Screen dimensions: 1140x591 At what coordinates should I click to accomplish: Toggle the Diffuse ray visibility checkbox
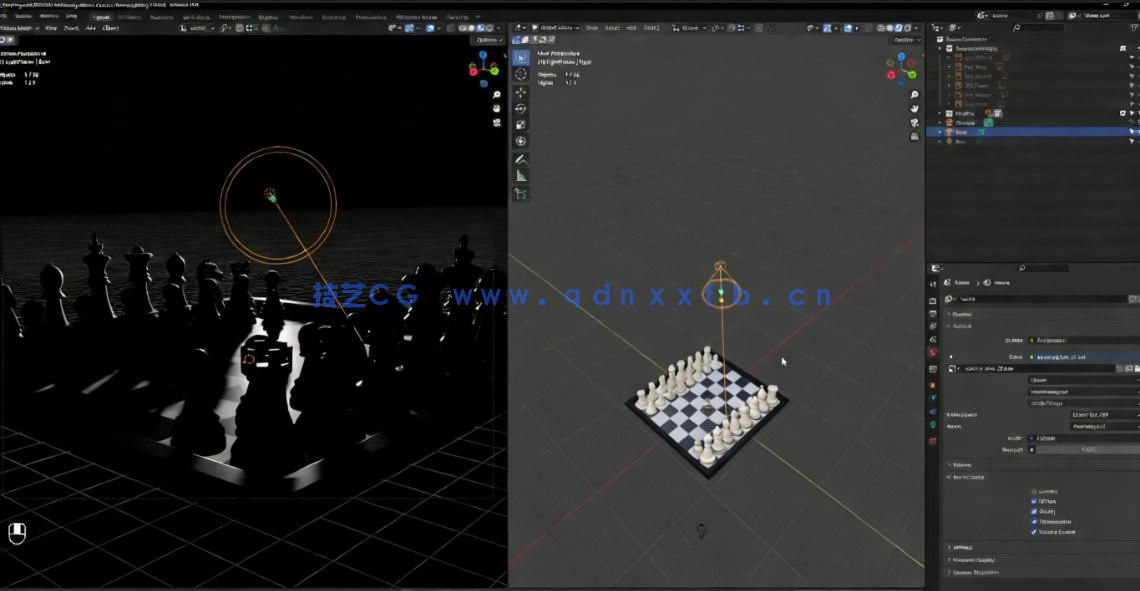[1034, 501]
